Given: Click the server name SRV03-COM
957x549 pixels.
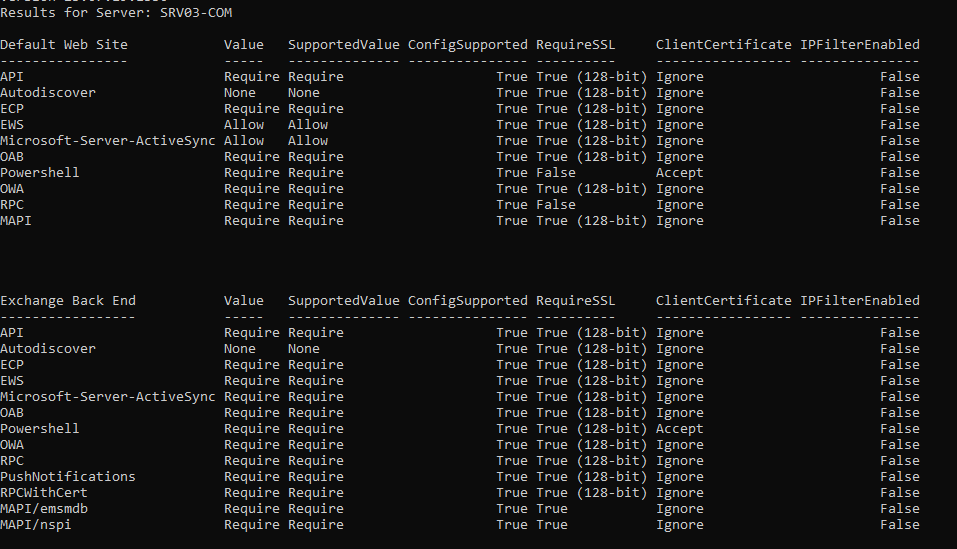Looking at the screenshot, I should (x=195, y=13).
